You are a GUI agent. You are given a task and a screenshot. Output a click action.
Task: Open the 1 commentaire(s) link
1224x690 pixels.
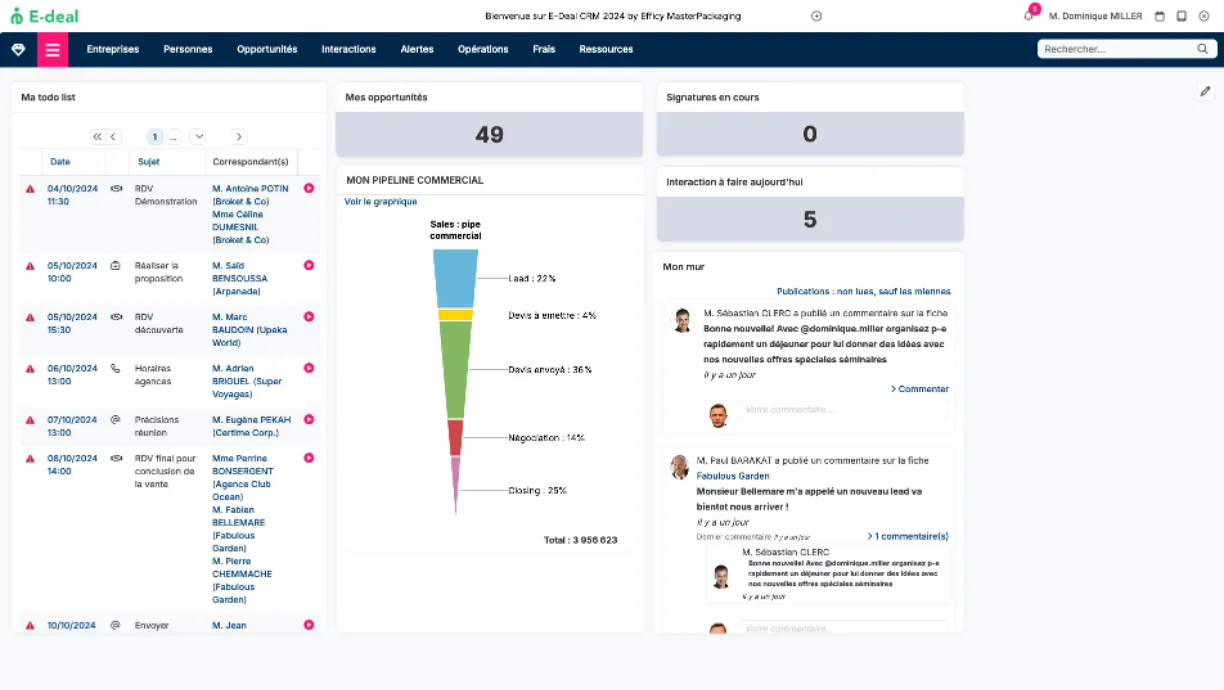point(908,536)
